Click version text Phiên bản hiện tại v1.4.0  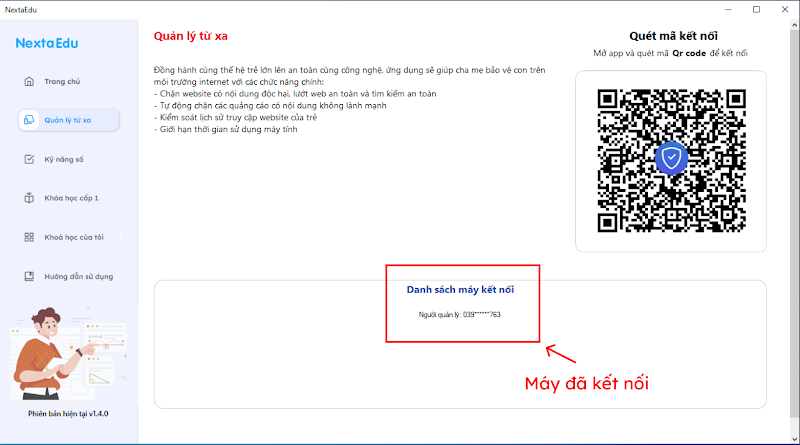(x=68, y=414)
